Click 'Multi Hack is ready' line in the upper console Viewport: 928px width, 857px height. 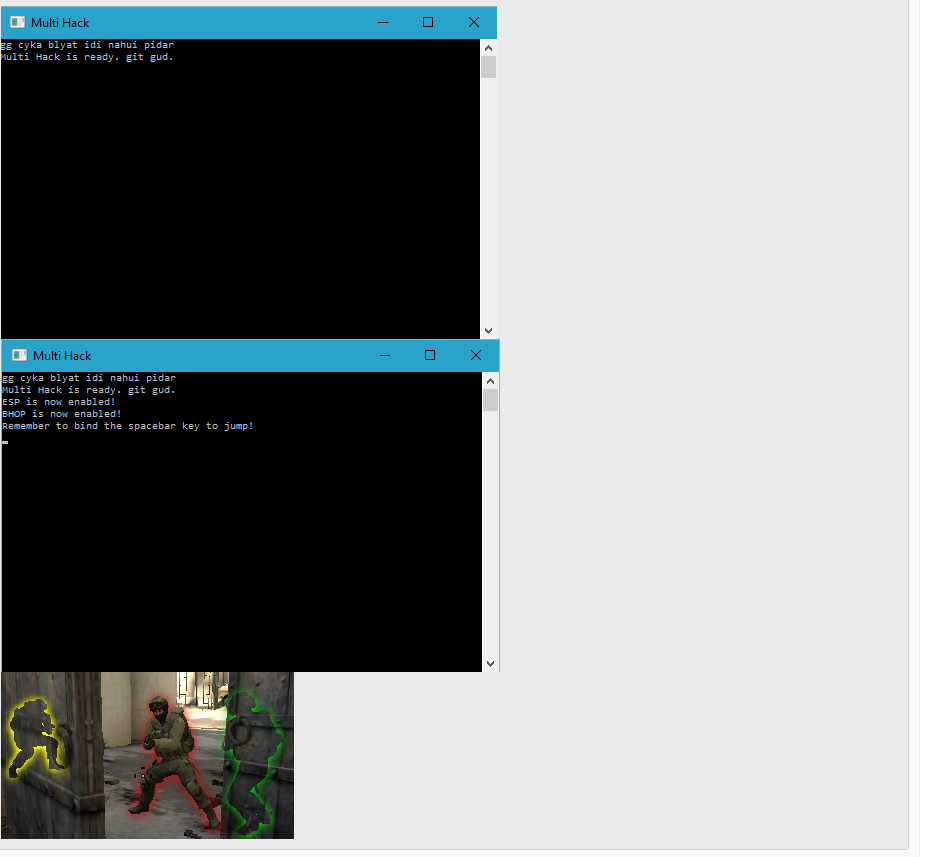coord(87,57)
